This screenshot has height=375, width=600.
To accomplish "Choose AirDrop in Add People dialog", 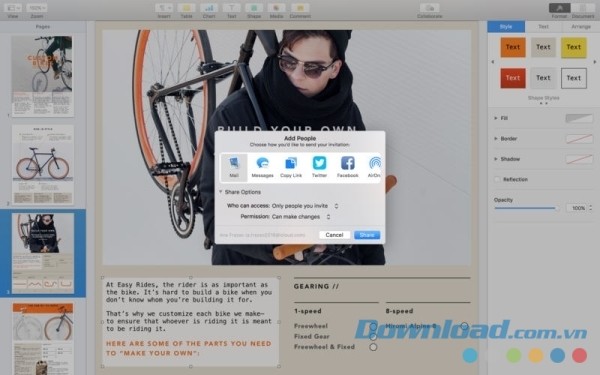I will [x=374, y=167].
